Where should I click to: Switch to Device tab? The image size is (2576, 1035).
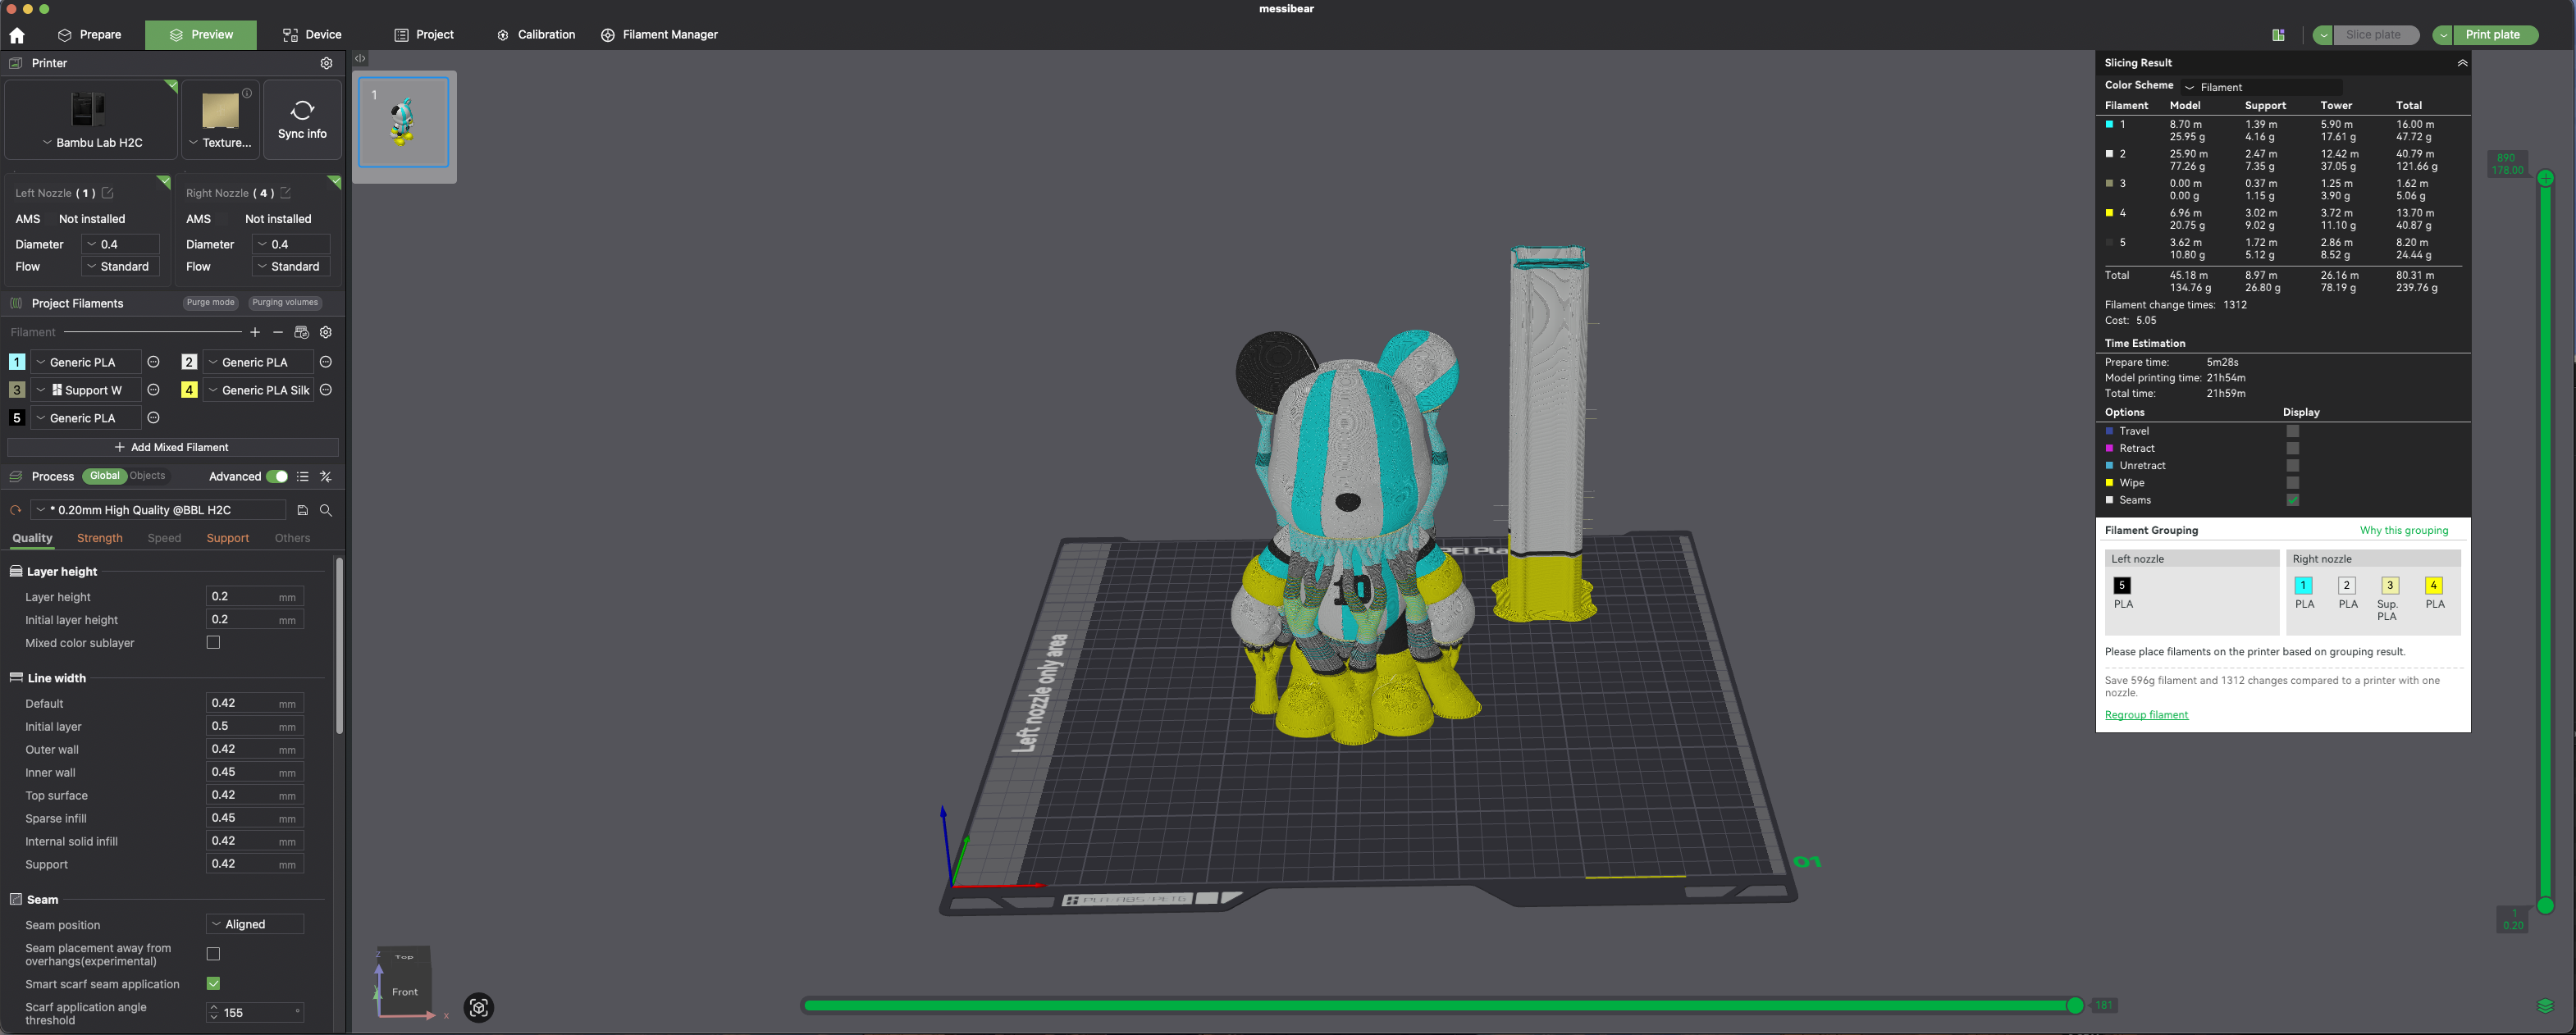(312, 35)
